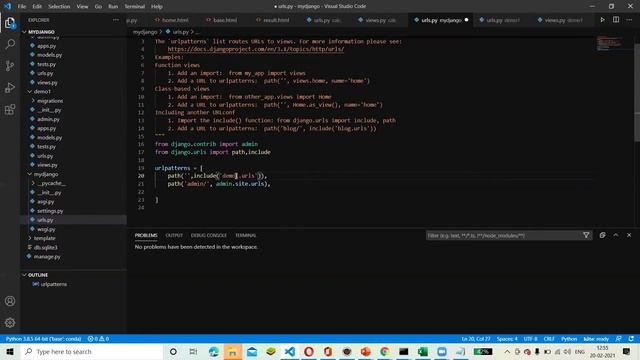Image resolution: width=640 pixels, height=360 pixels.
Task: Open the Terminal menu
Action: [135, 7]
